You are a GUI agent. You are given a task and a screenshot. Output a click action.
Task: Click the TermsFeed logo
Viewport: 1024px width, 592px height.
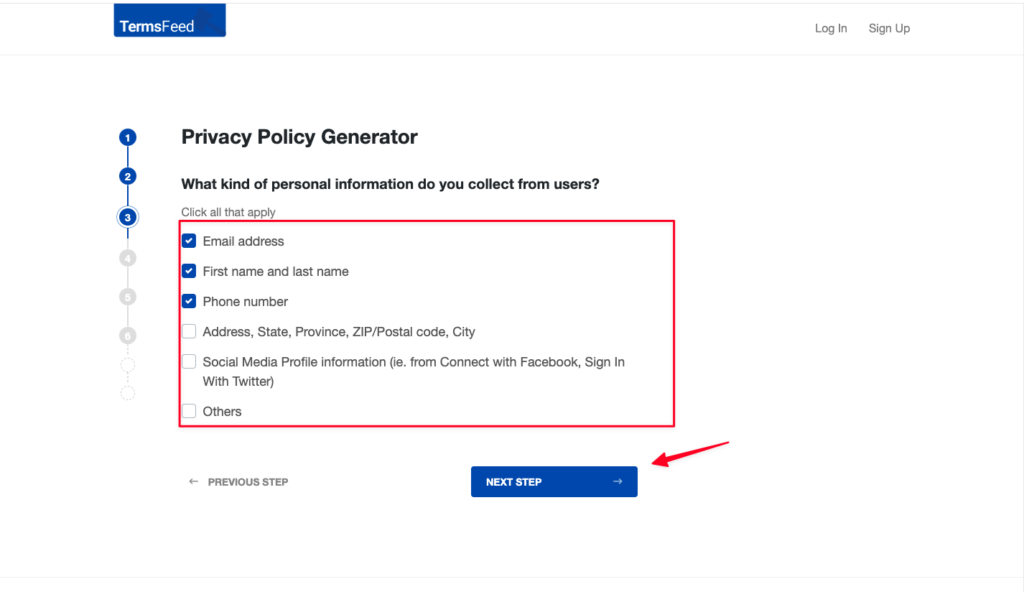point(169,21)
